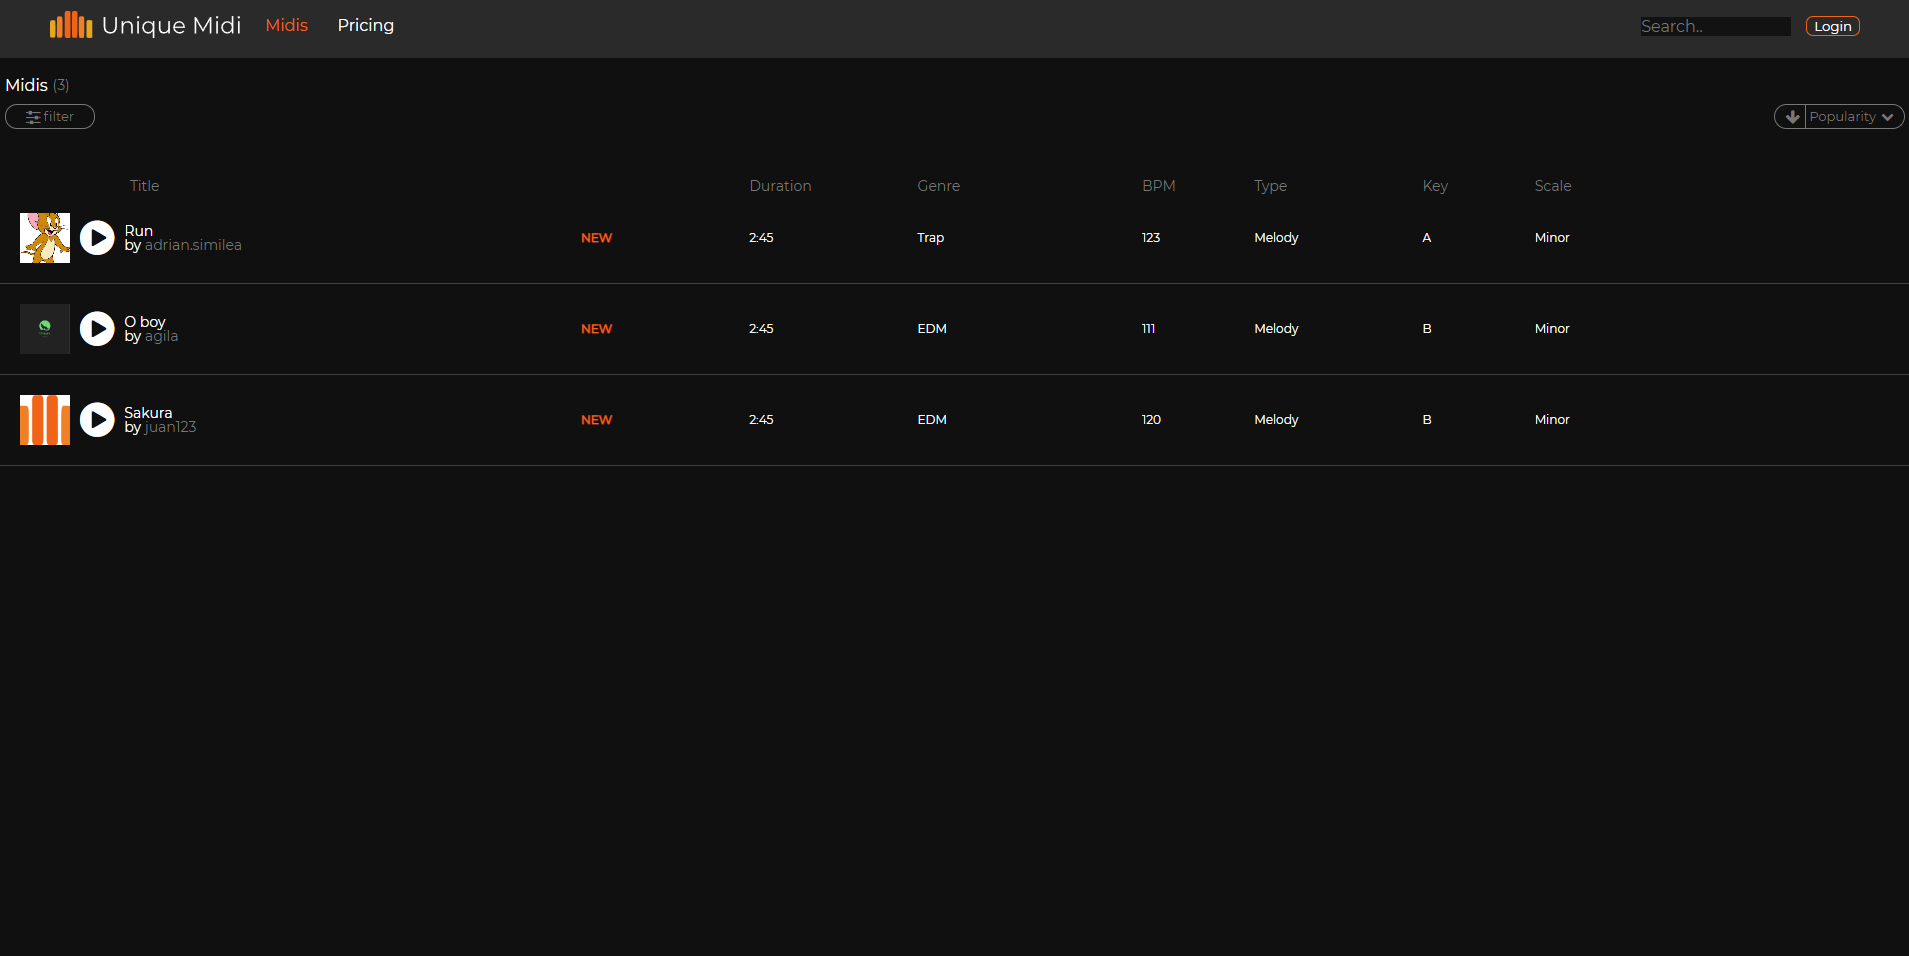
Task: Click the Key column header
Action: [1435, 186]
